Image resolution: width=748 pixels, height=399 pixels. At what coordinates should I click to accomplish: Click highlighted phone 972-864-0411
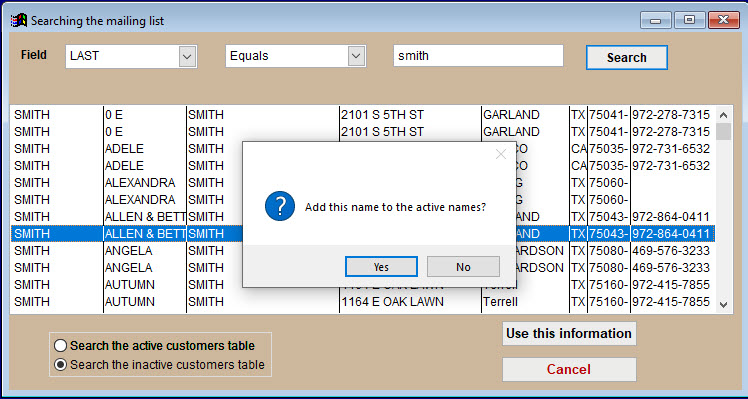[671, 234]
